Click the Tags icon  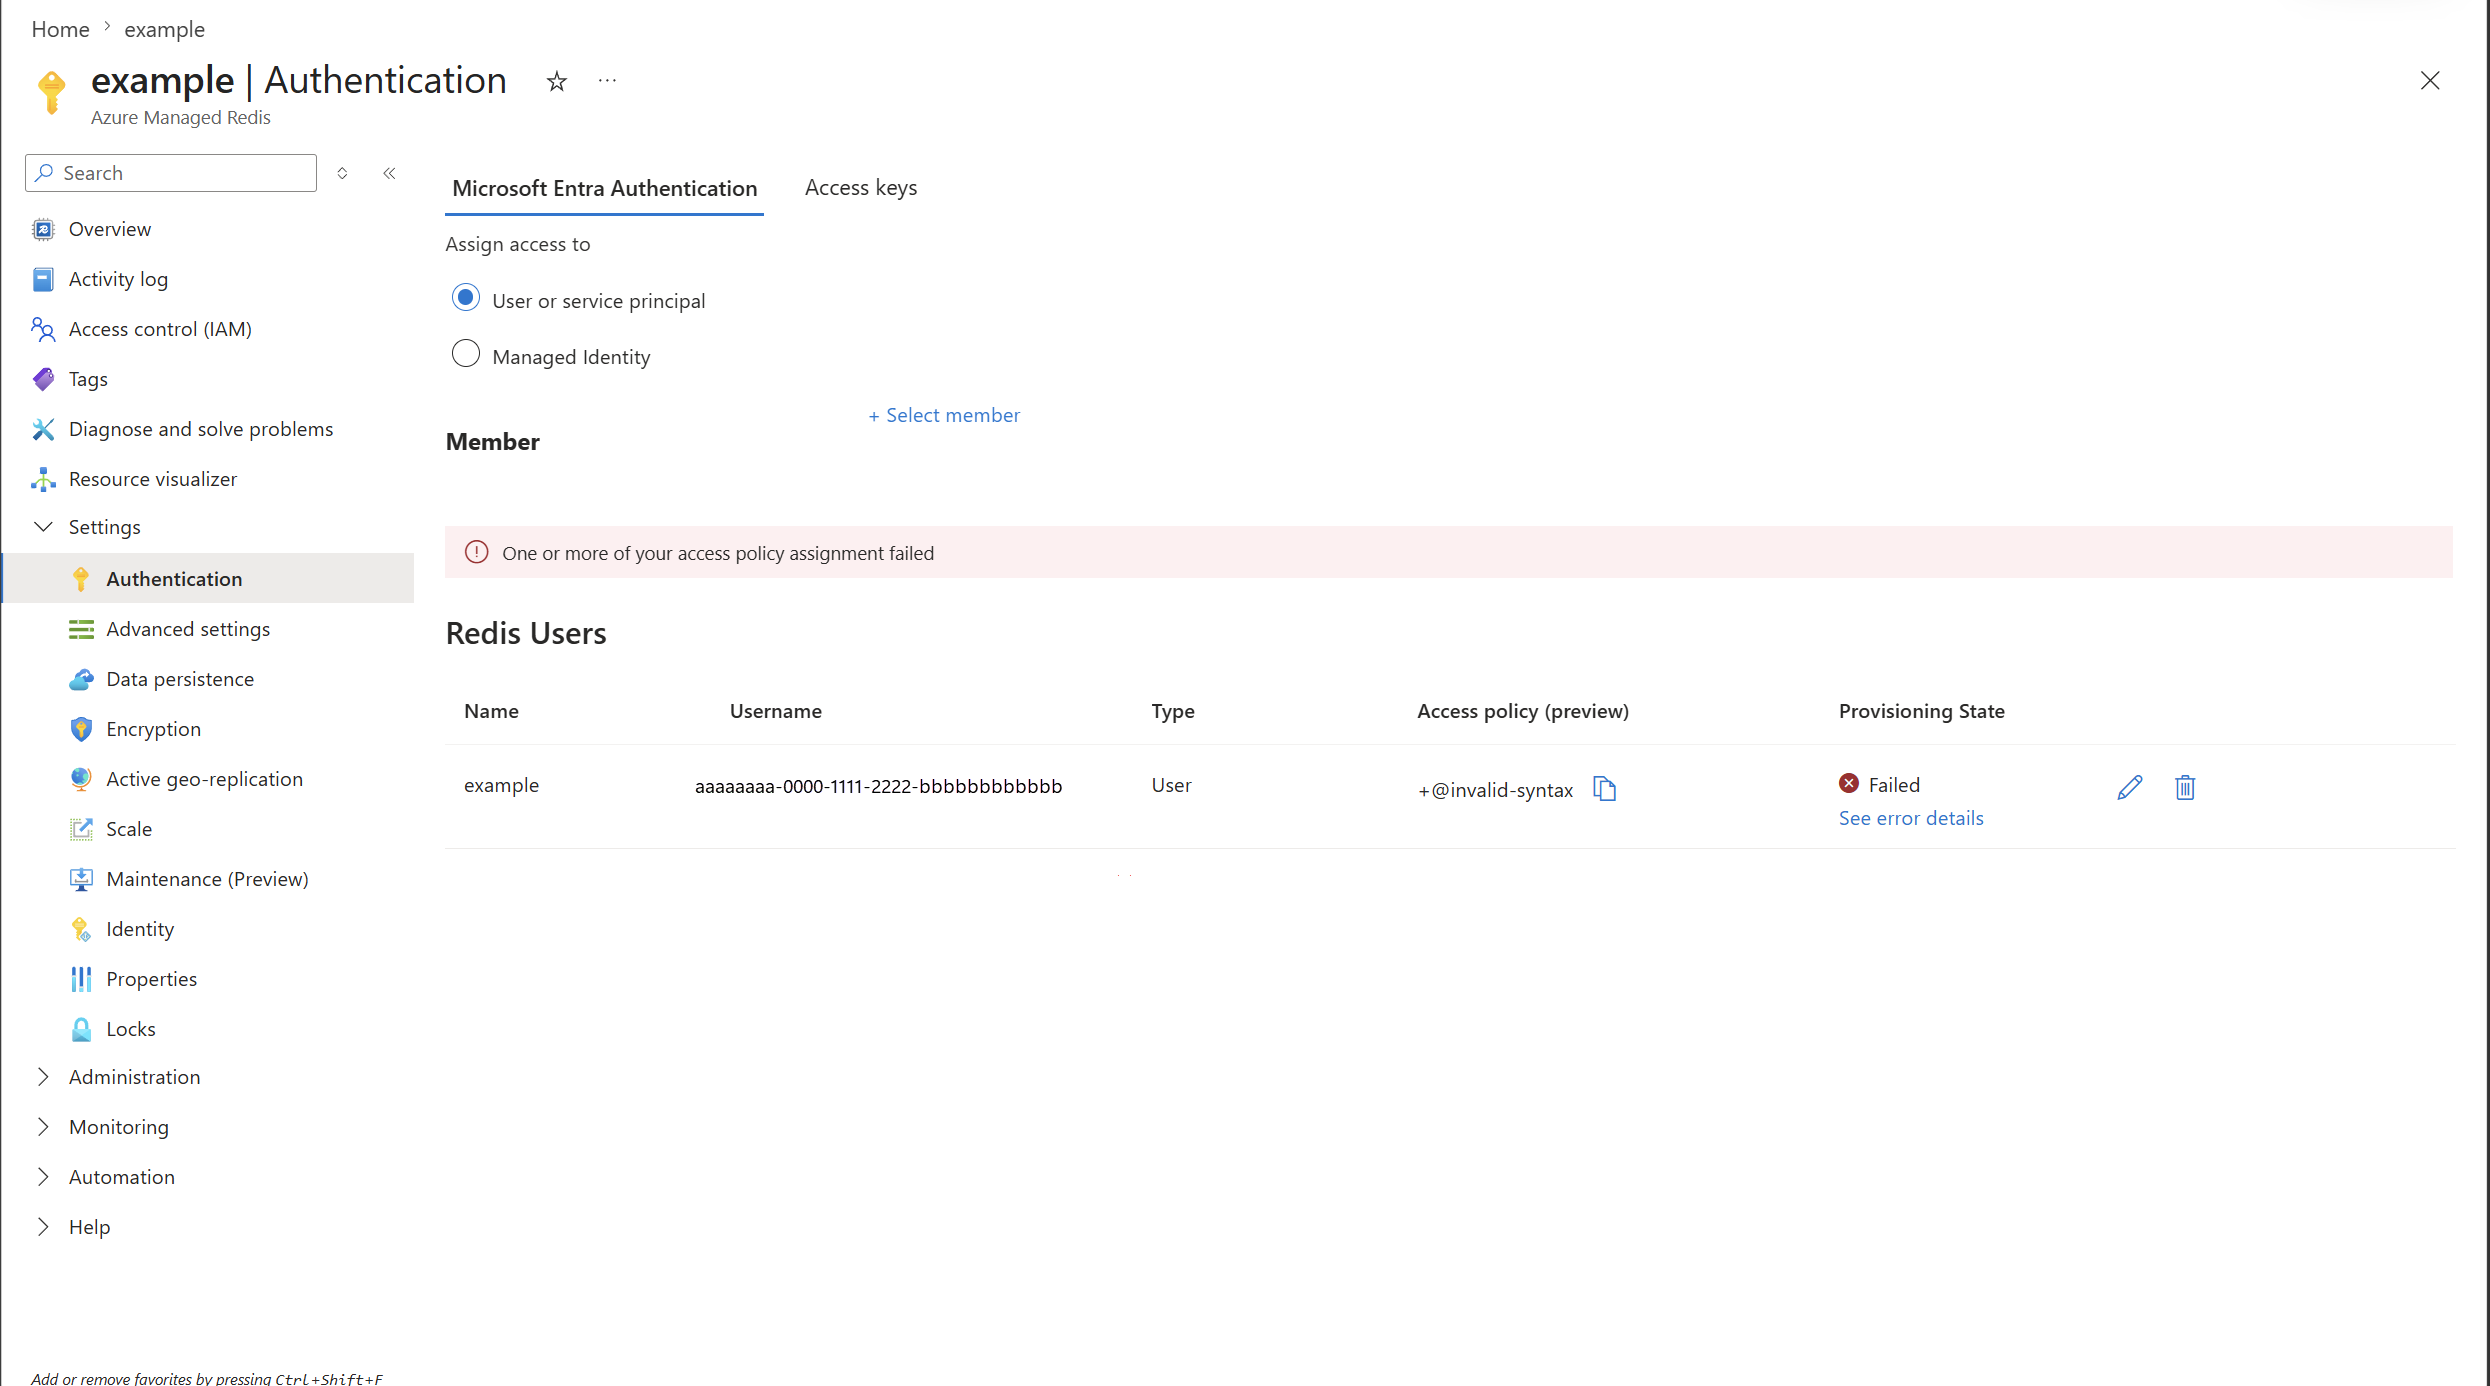[x=43, y=380]
